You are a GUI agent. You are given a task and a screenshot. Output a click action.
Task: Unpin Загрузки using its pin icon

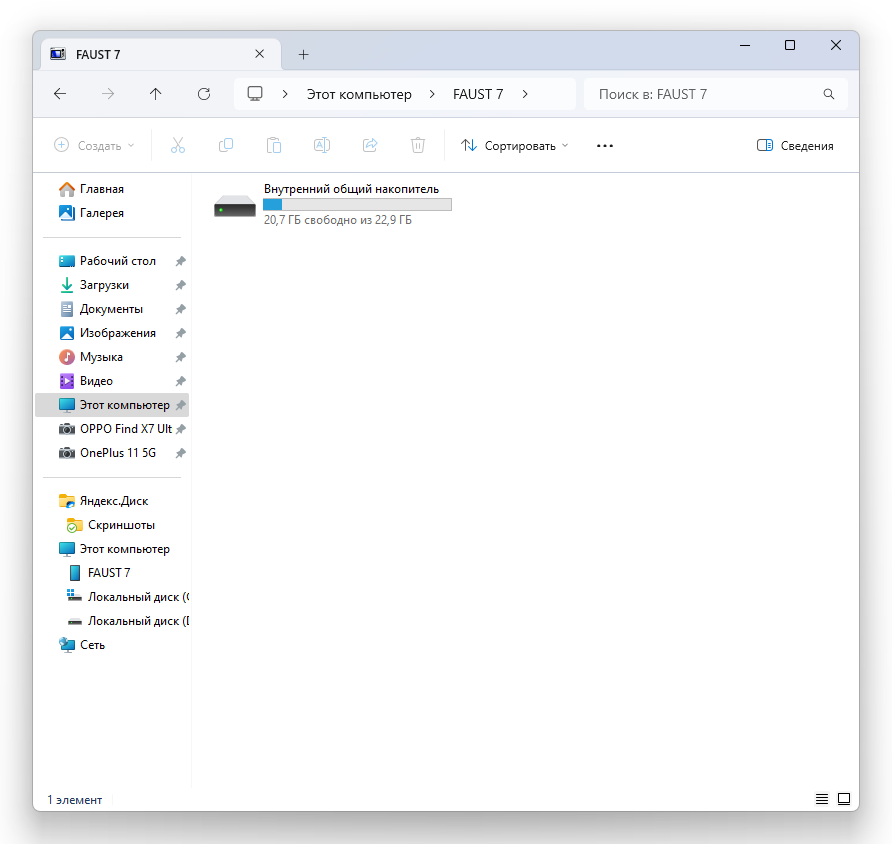click(x=180, y=285)
